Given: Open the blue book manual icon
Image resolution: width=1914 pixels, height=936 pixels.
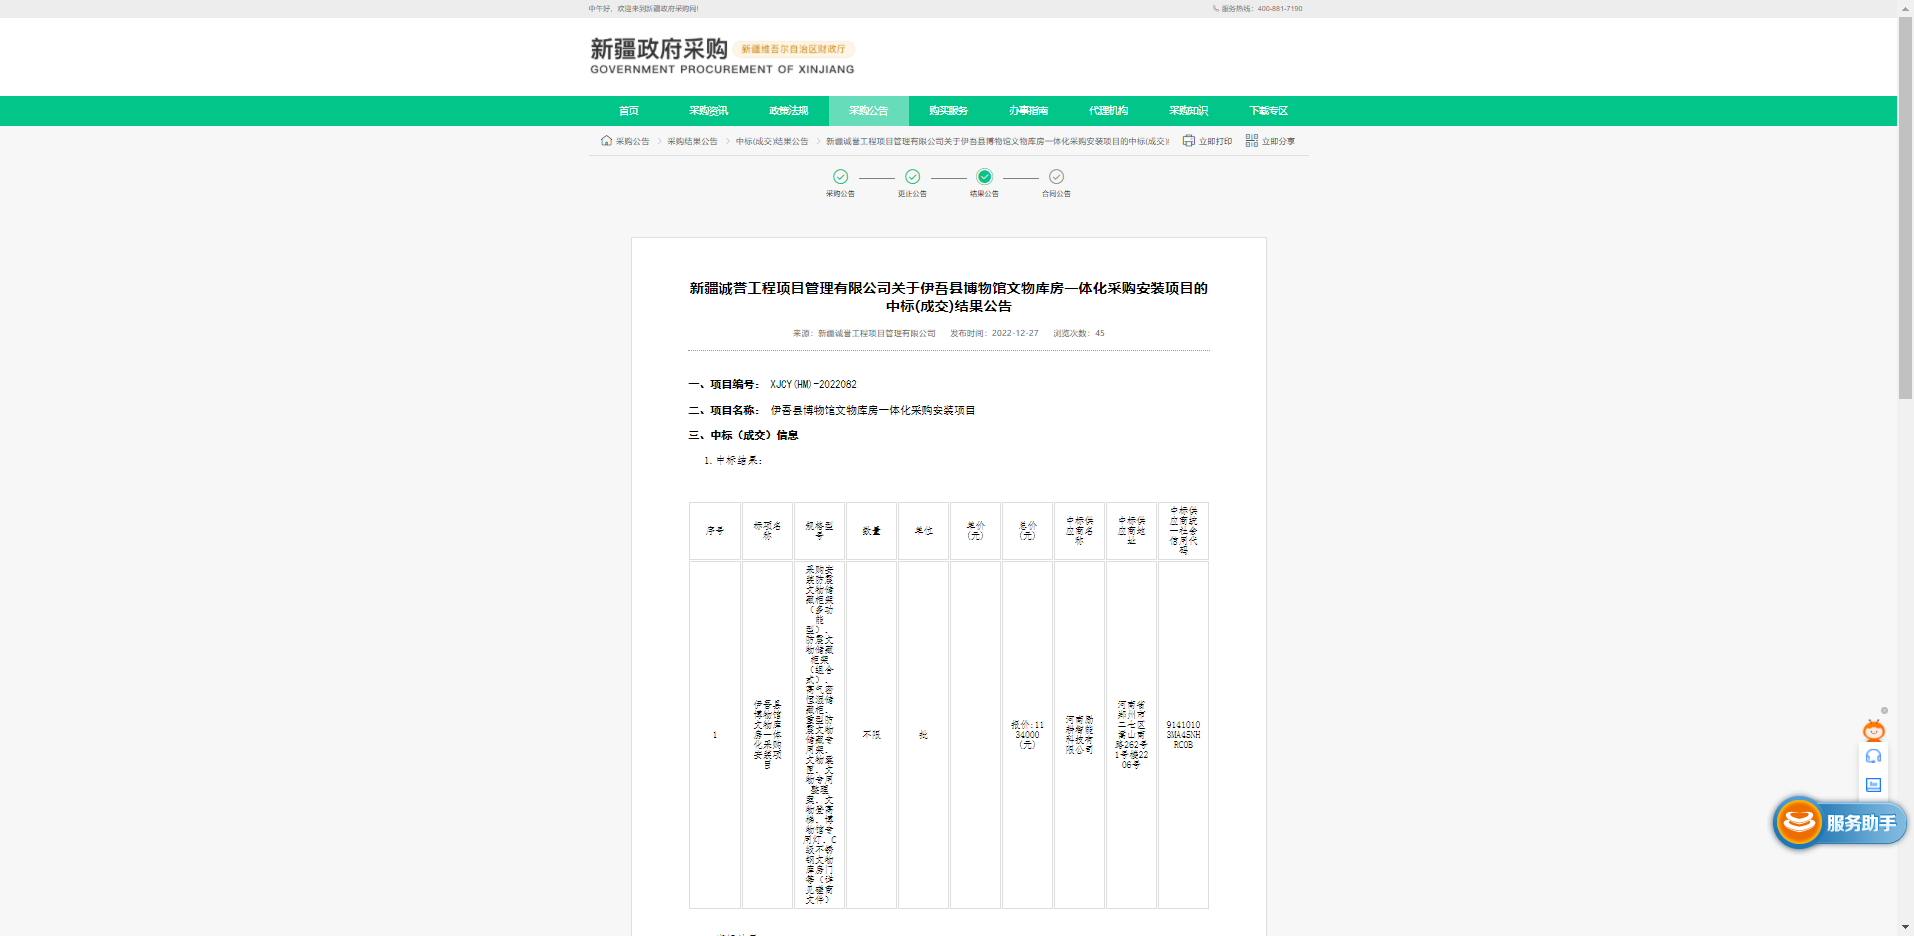Looking at the screenshot, I should (x=1873, y=785).
